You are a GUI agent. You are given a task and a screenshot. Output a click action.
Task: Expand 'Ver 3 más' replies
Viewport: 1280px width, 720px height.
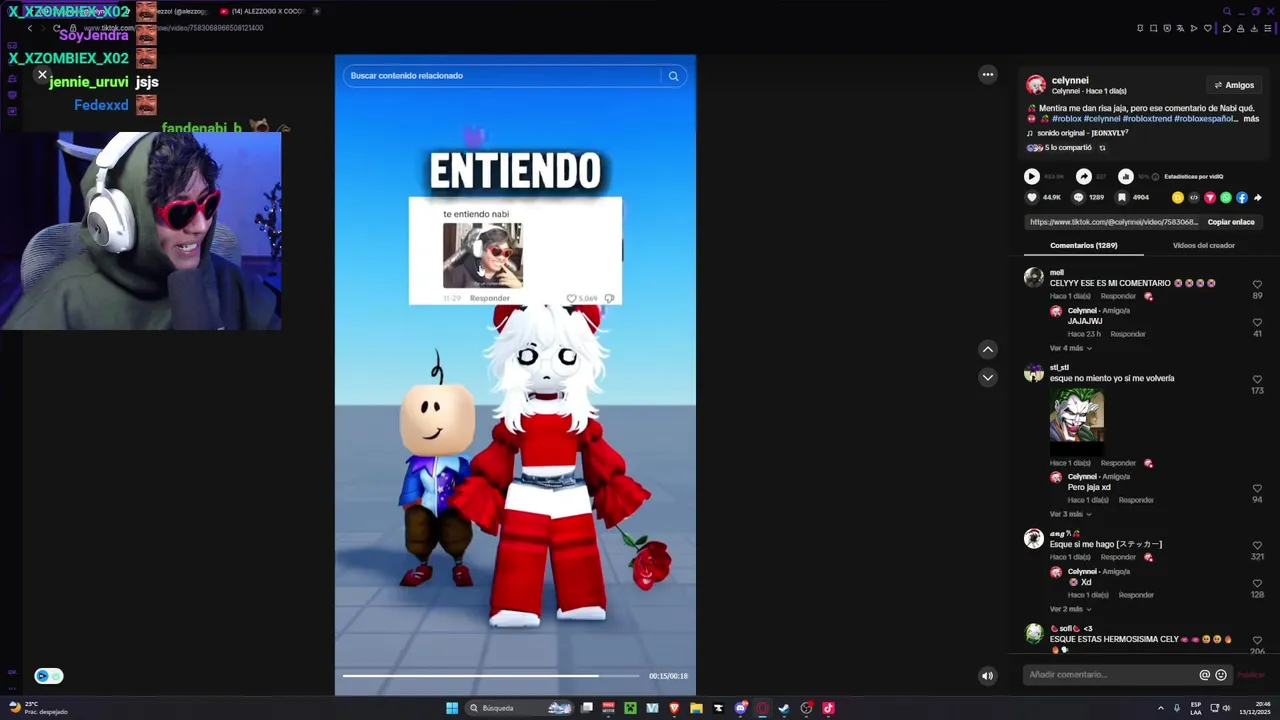coord(1070,514)
